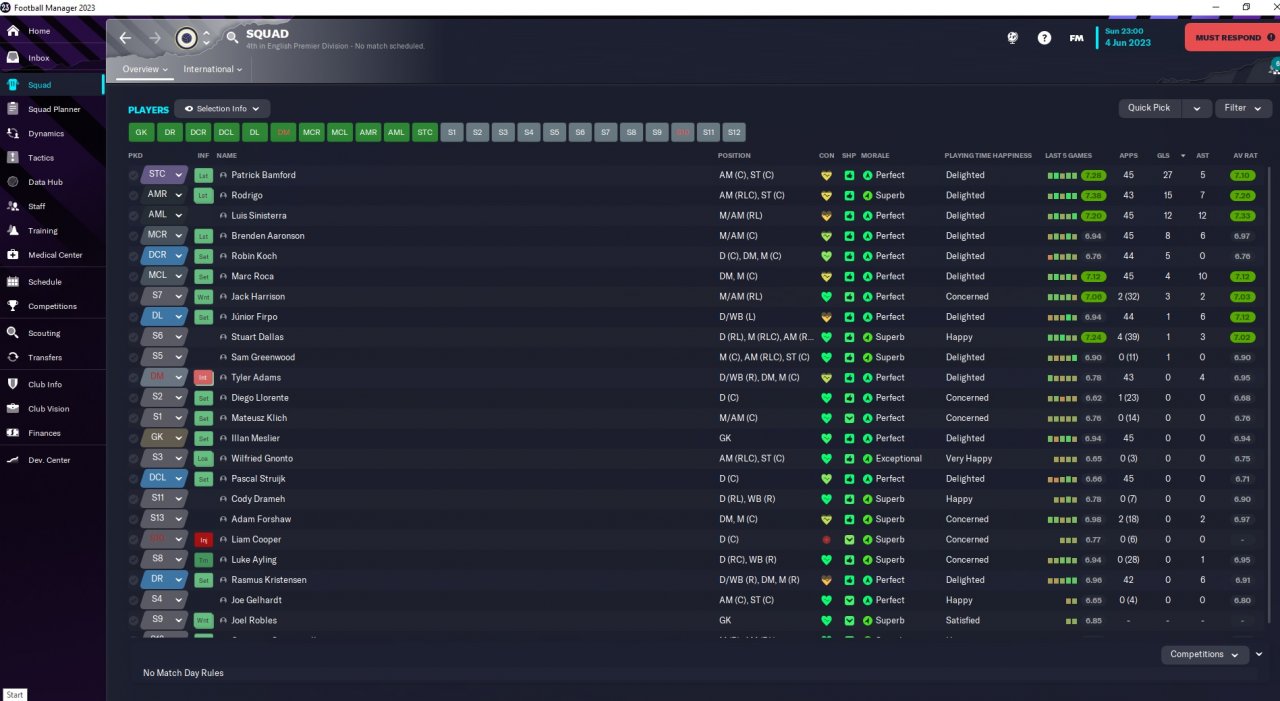Toggle selection circle for Jack Harrison
Viewport: 1280px width, 701px height.
point(133,296)
